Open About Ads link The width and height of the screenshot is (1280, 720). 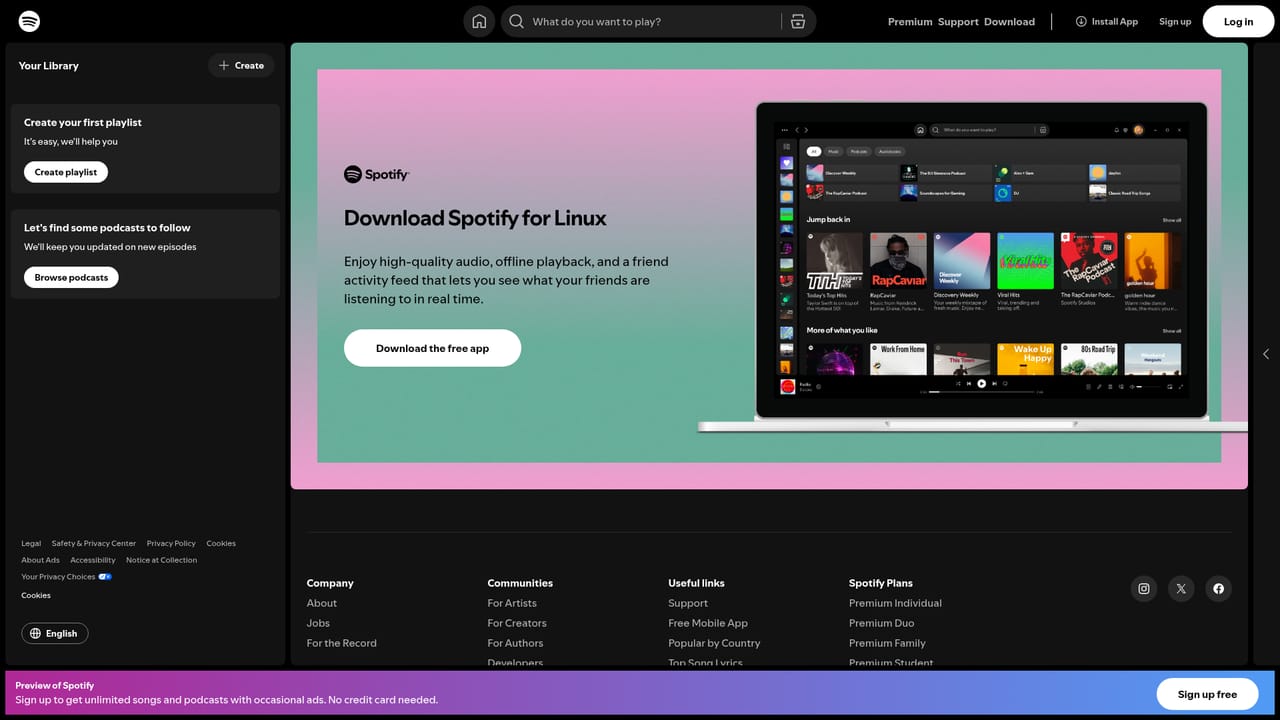point(40,560)
